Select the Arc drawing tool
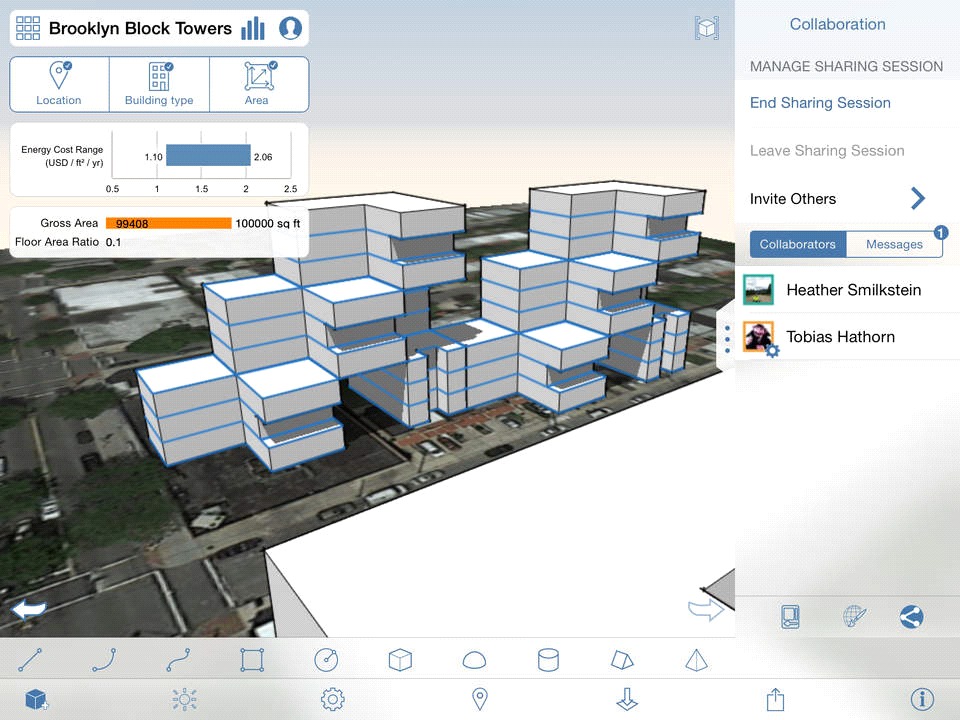 click(104, 660)
